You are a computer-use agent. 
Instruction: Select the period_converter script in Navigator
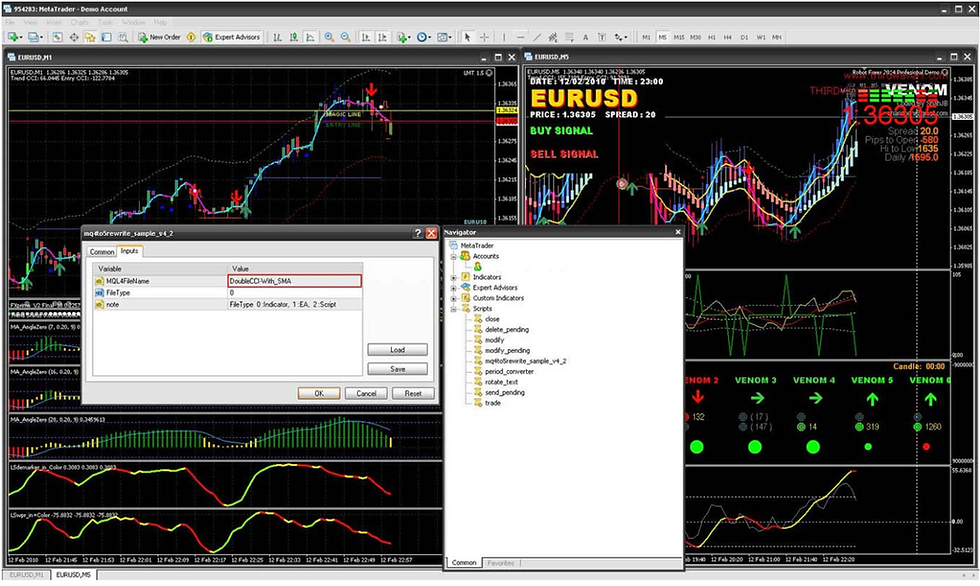(509, 371)
